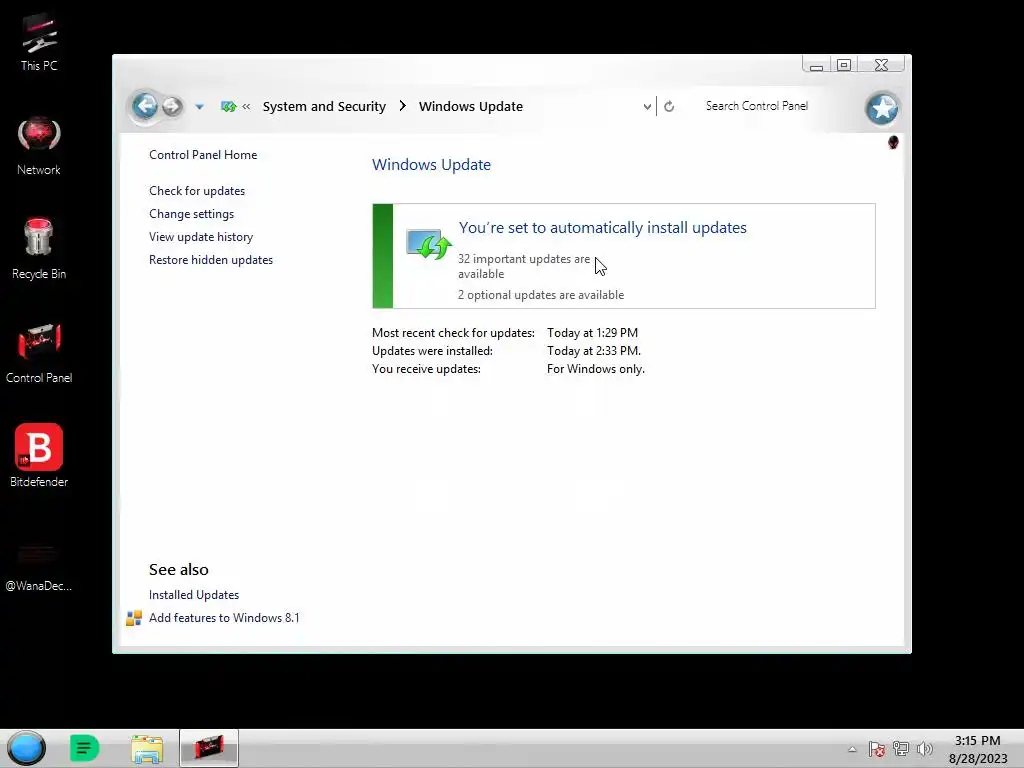
Task: Open dropdown after System and Security breadcrumb
Action: pos(402,106)
